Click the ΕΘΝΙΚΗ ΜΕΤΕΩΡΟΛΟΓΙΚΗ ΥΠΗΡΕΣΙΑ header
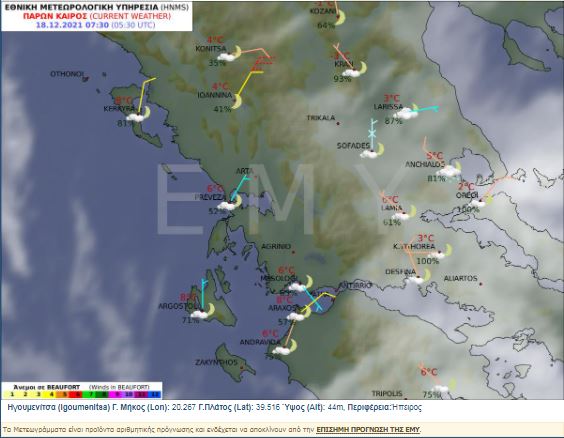Screen dimensions: 564x438 coord(96,7)
